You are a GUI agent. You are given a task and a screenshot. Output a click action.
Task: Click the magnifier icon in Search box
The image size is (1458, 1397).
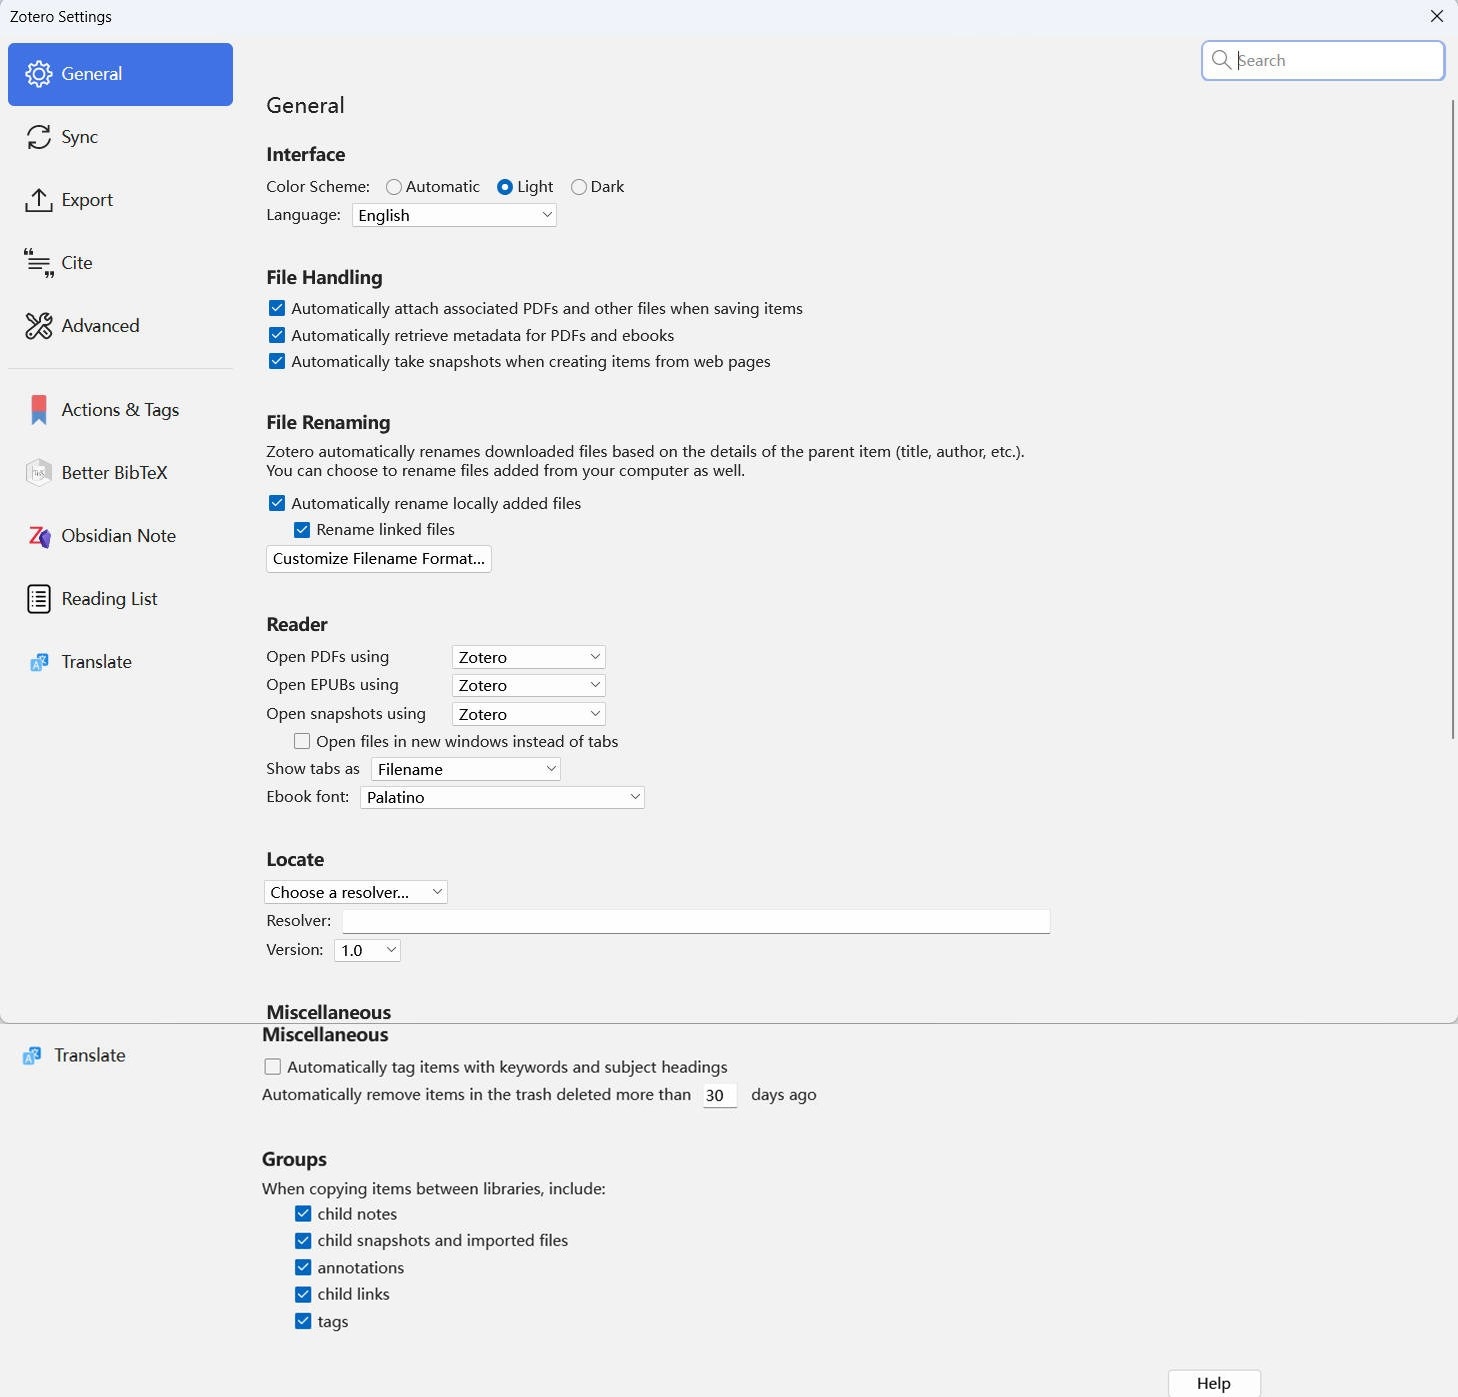point(1221,60)
